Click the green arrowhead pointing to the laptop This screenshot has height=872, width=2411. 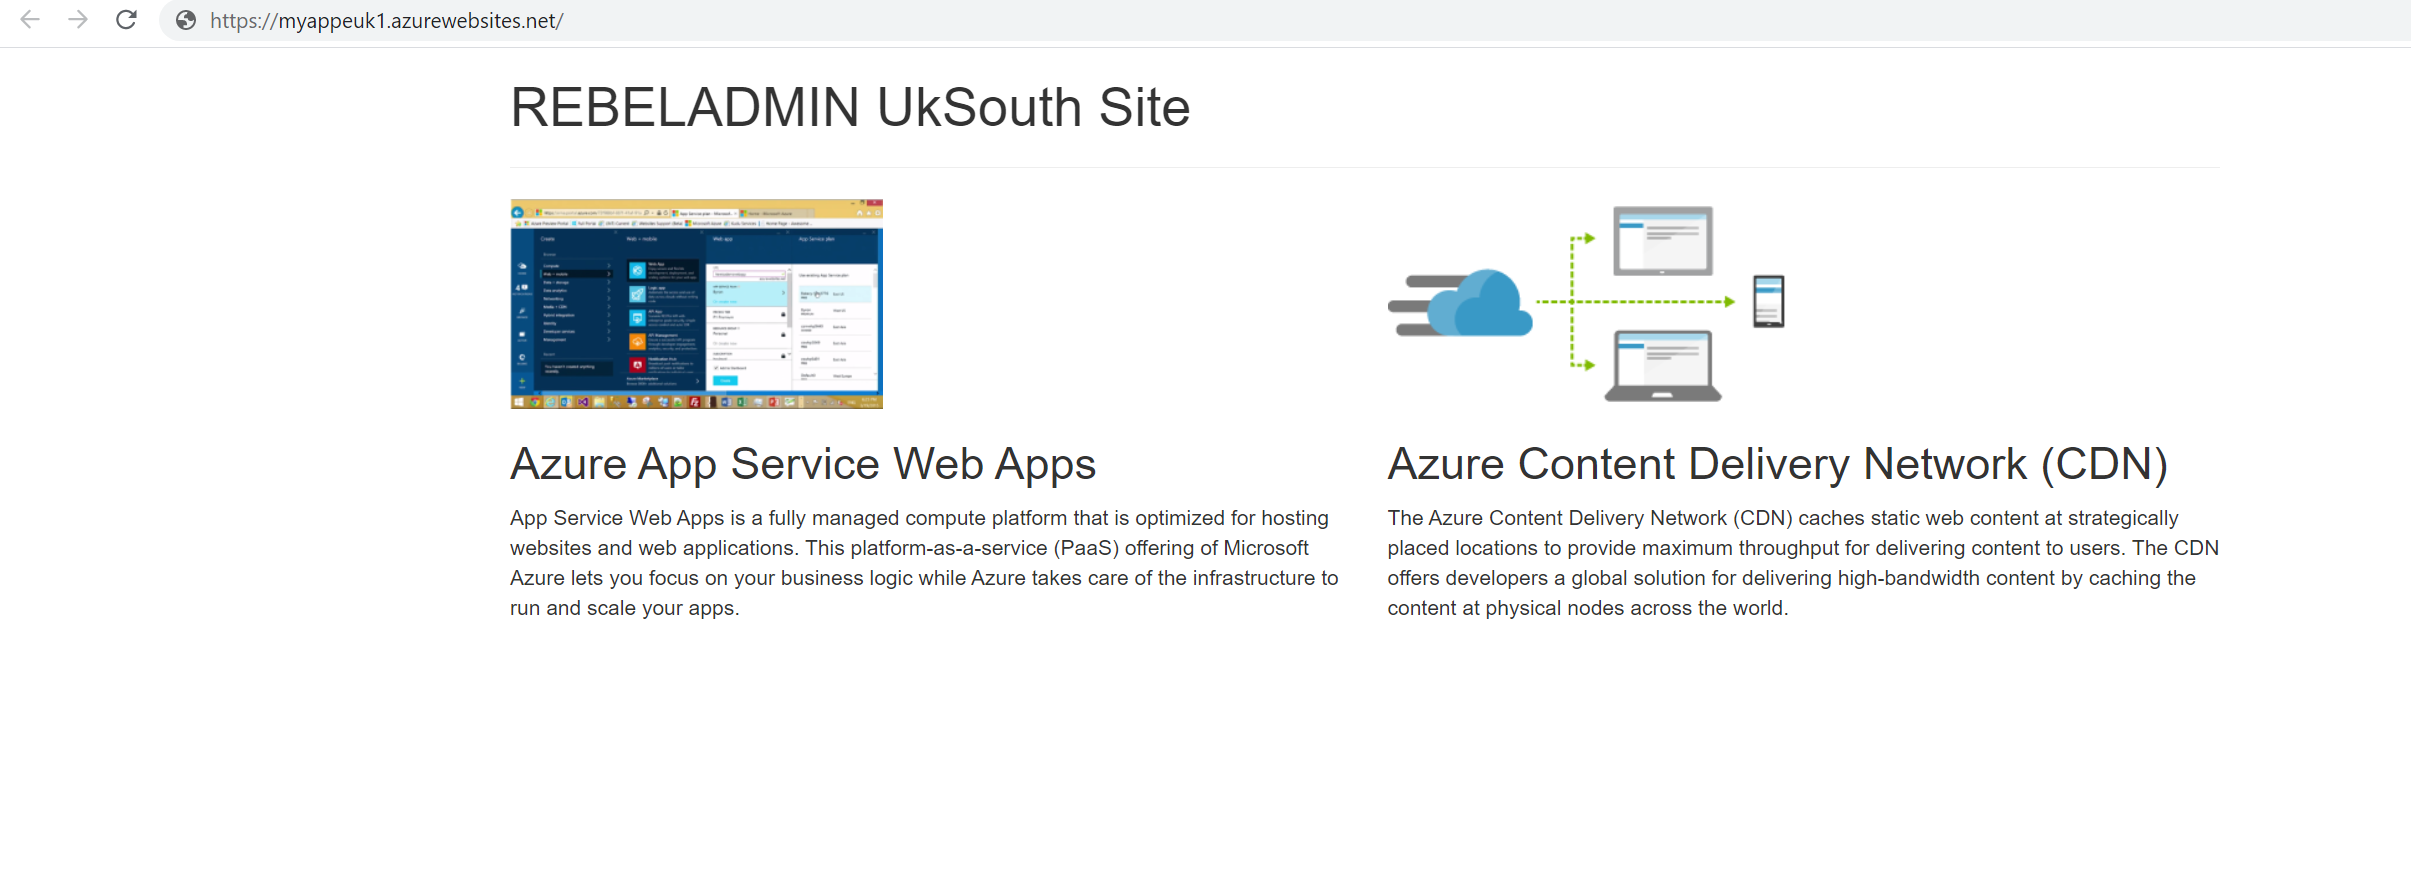click(x=1589, y=366)
